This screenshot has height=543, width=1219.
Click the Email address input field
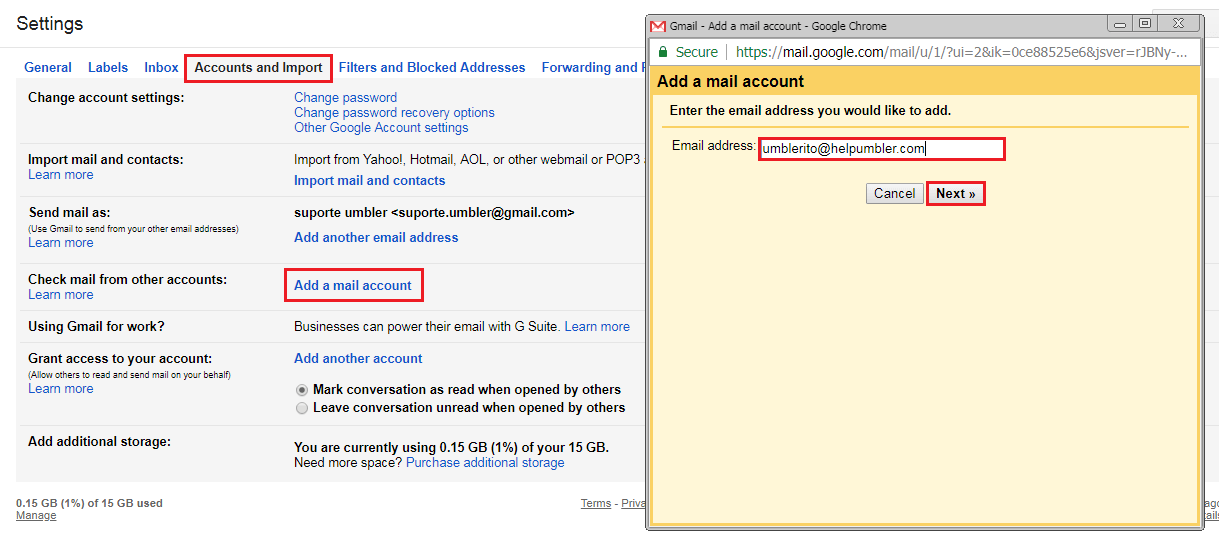pyautogui.click(x=881, y=149)
